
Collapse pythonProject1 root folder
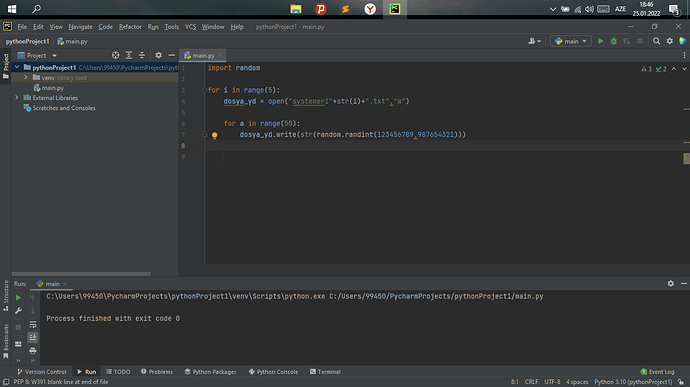(17, 67)
